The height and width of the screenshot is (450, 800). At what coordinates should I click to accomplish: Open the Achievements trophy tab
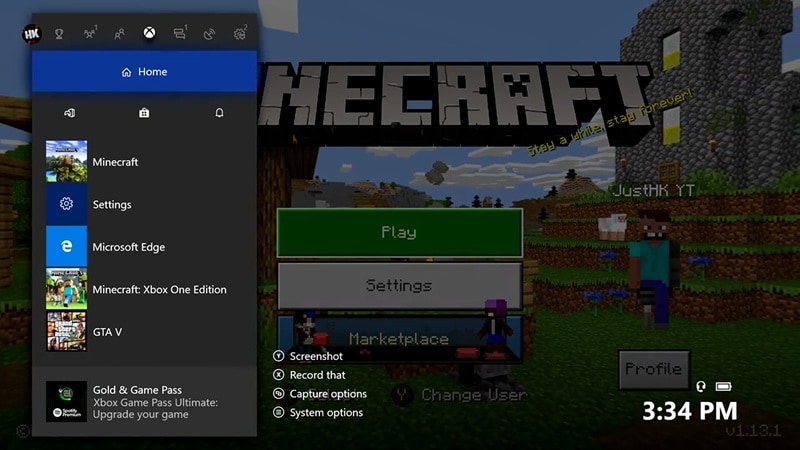tap(59, 34)
